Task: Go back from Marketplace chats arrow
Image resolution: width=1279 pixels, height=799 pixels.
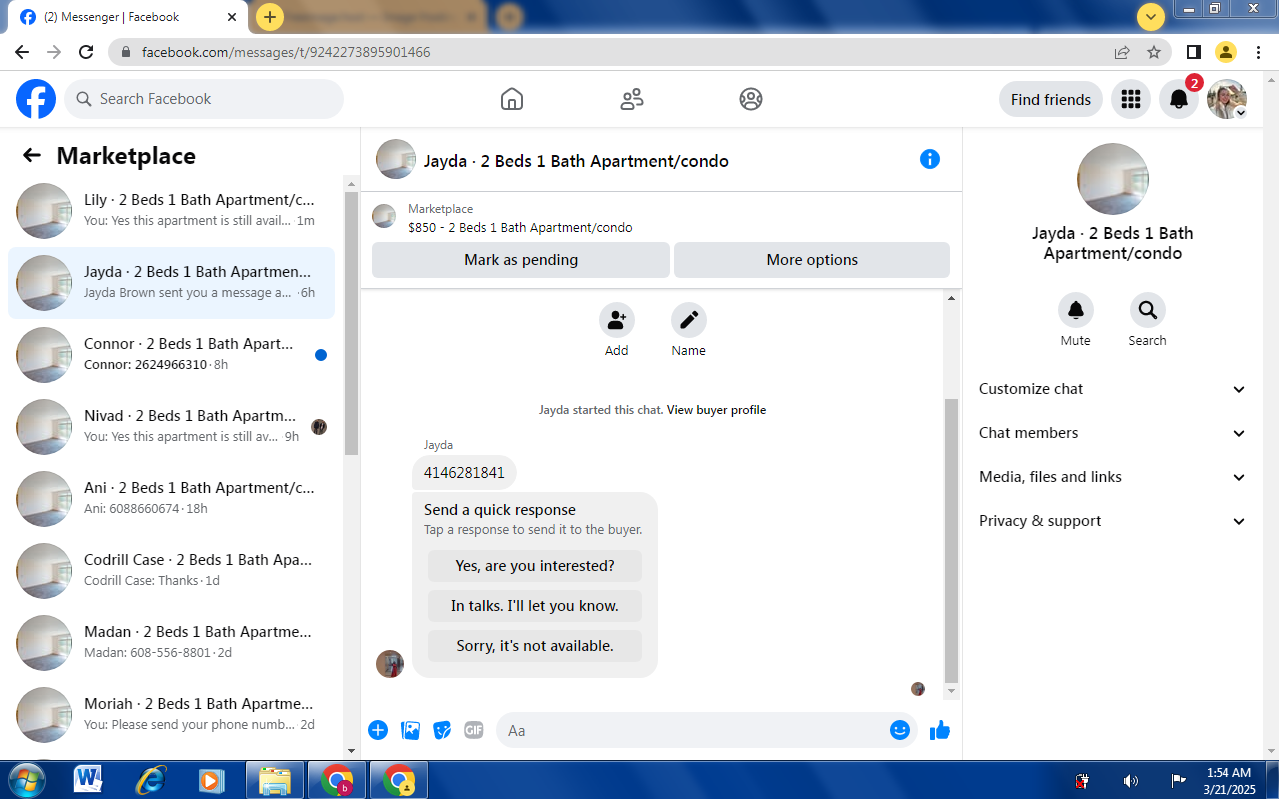Action: tap(32, 155)
